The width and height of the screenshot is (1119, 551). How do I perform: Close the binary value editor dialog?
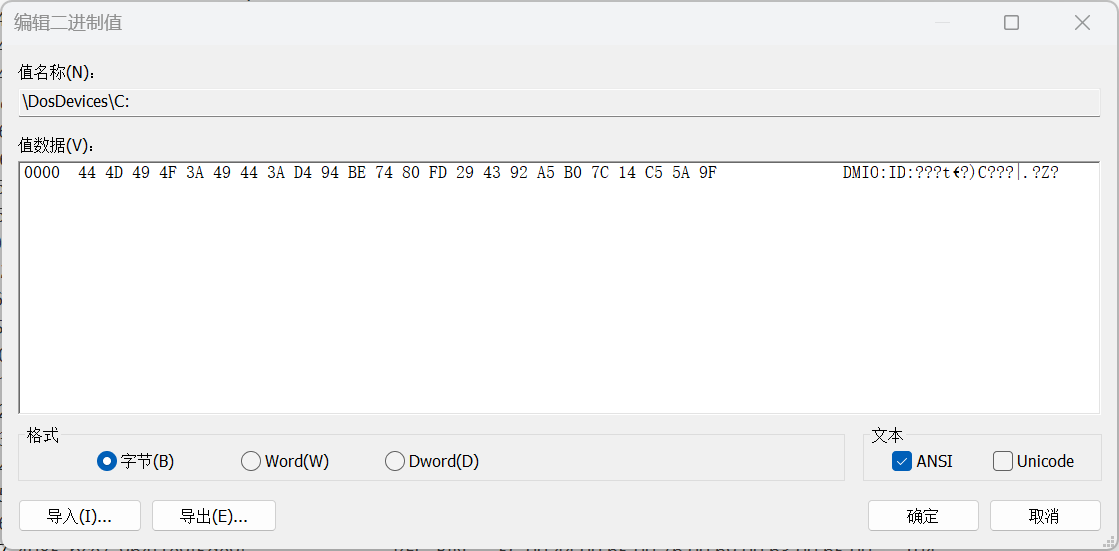(1082, 22)
